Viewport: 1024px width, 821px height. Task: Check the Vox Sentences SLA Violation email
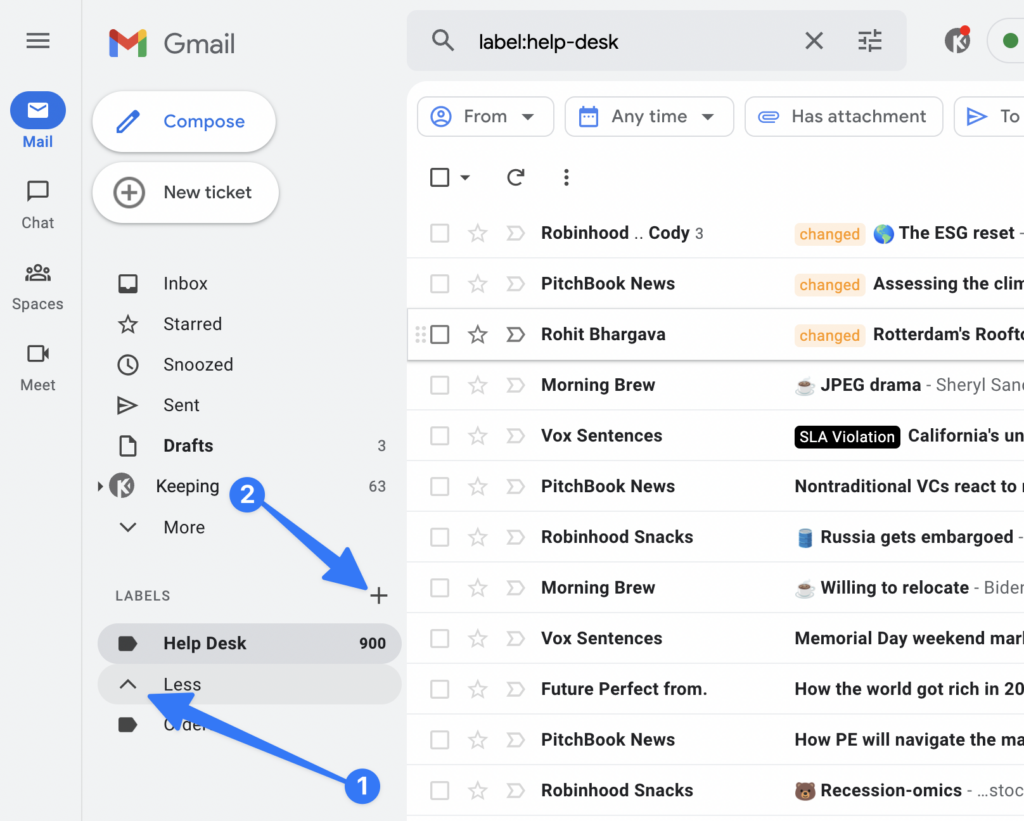(x=439, y=436)
